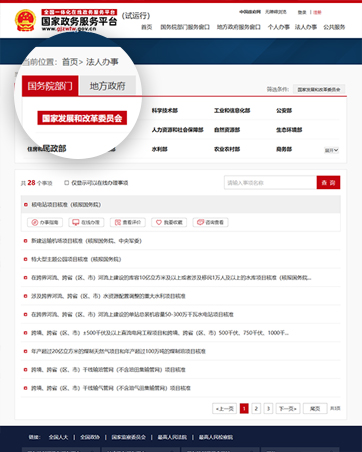The image size is (362, 452).
Task: Select 农业农村部 department
Action: tap(227, 149)
